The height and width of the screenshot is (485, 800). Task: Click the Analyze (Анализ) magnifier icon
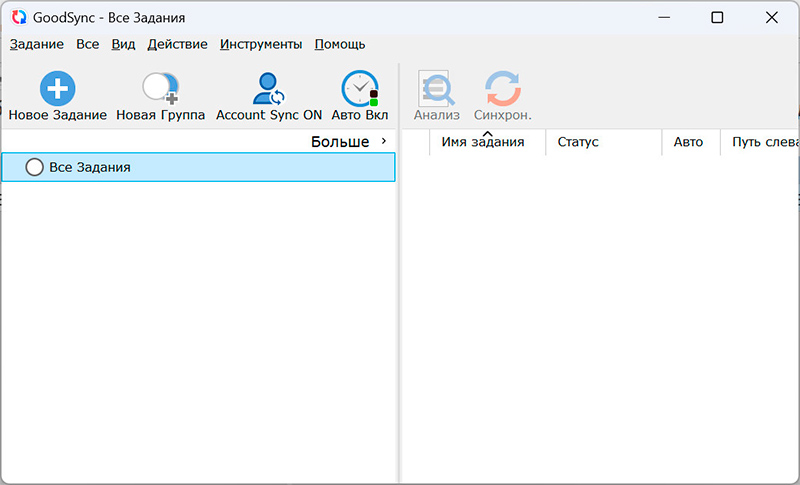[436, 89]
